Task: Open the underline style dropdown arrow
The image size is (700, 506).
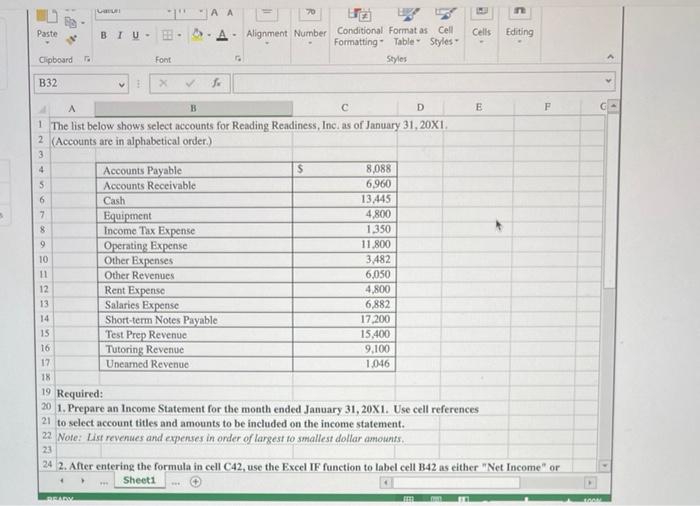Action: 148,35
